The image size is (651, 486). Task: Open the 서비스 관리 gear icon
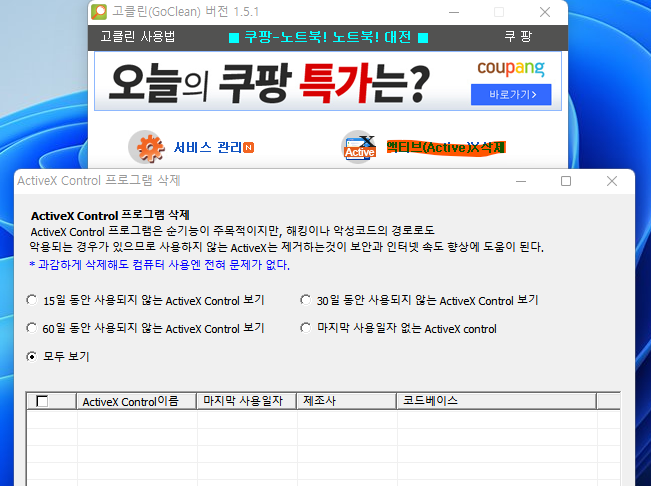tap(147, 147)
